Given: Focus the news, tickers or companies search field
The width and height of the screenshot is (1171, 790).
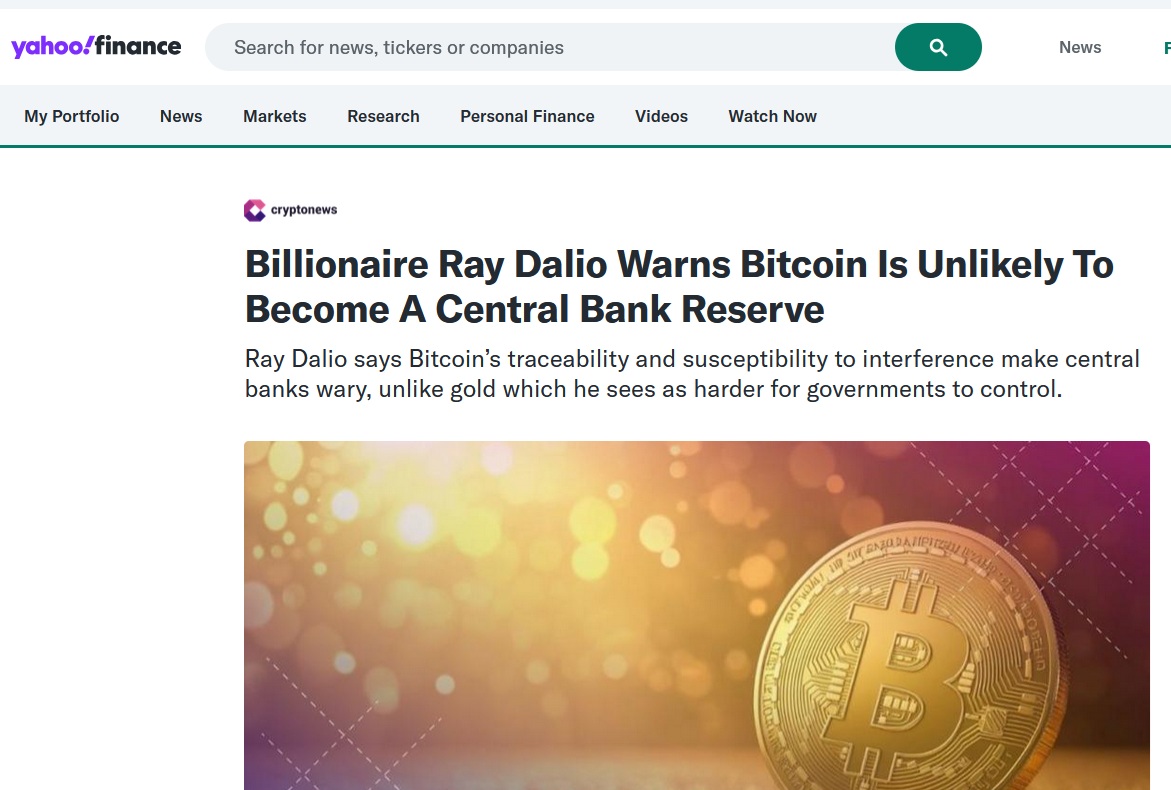Looking at the screenshot, I should point(550,47).
